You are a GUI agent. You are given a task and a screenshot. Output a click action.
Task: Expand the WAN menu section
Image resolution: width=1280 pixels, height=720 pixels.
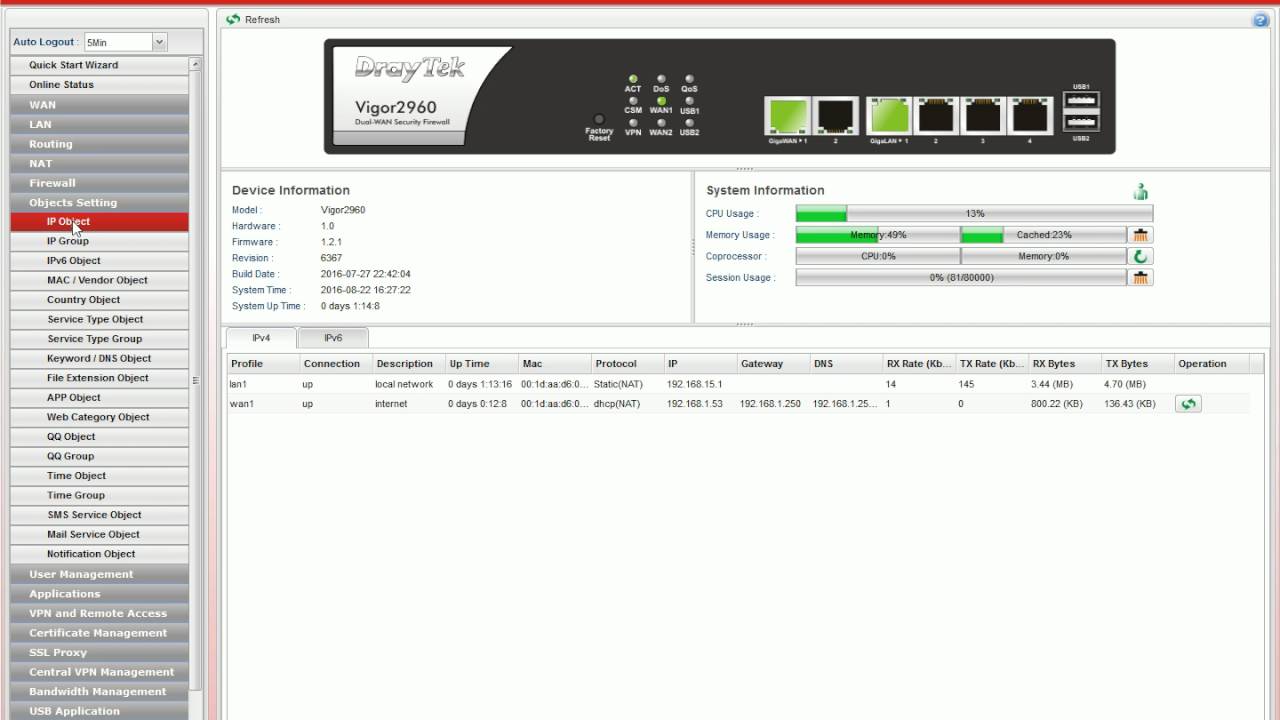[x=99, y=104]
